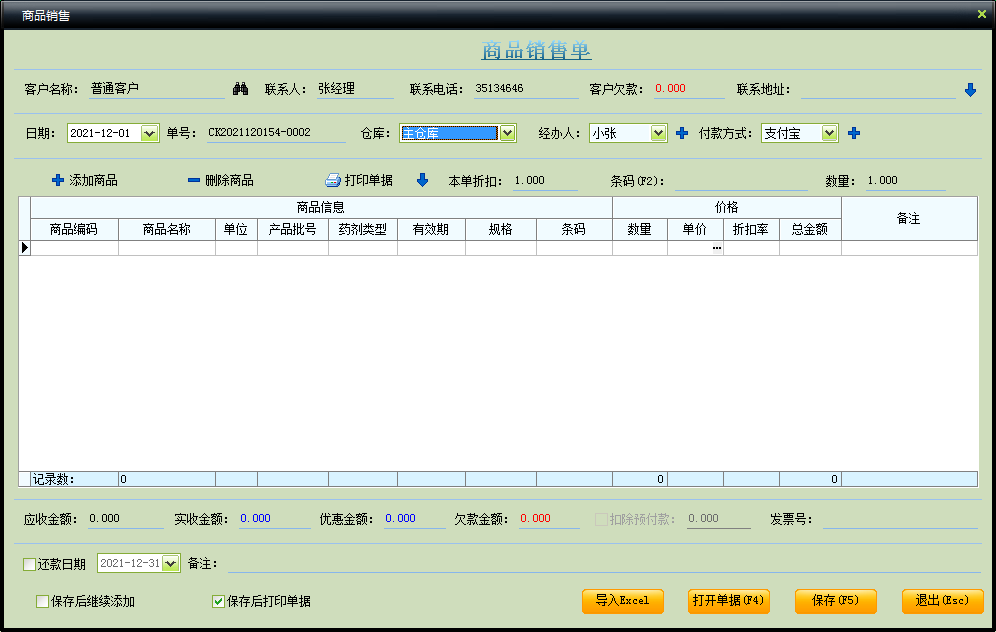Close the 商品销售 window

tap(981, 14)
